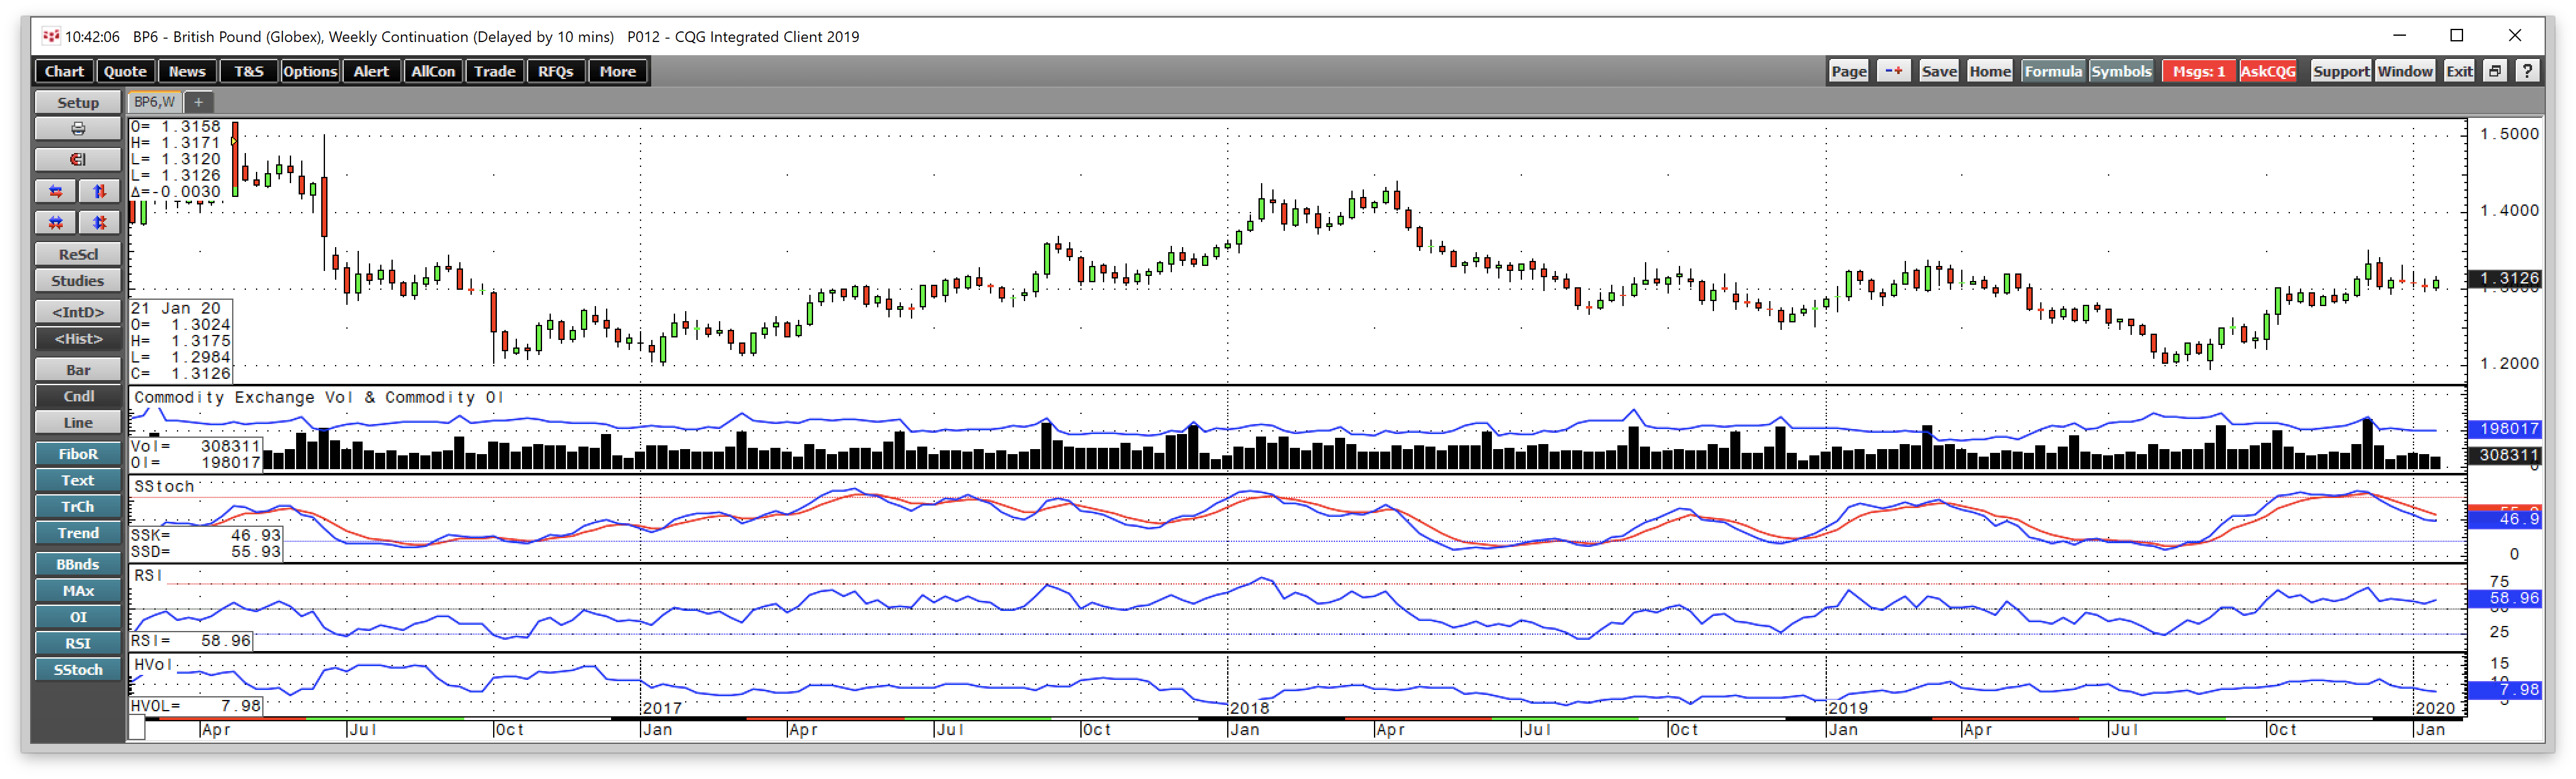Viewport: 2576px width, 779px height.
Task: Click the Home button
Action: (1989, 71)
